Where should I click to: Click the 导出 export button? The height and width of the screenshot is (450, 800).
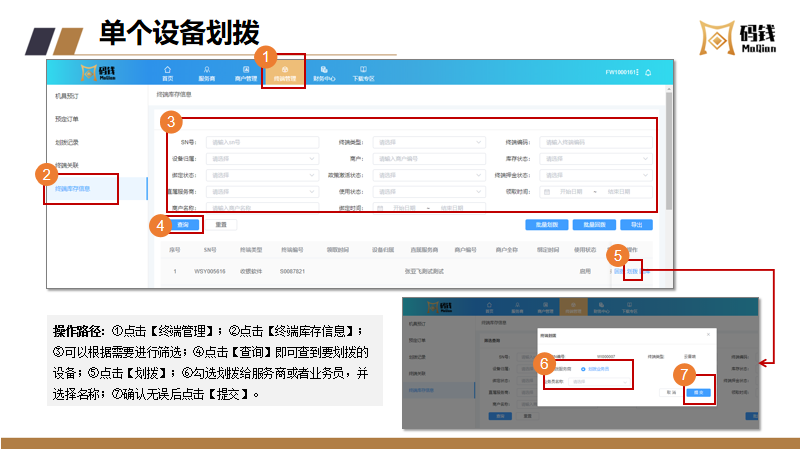click(636, 225)
